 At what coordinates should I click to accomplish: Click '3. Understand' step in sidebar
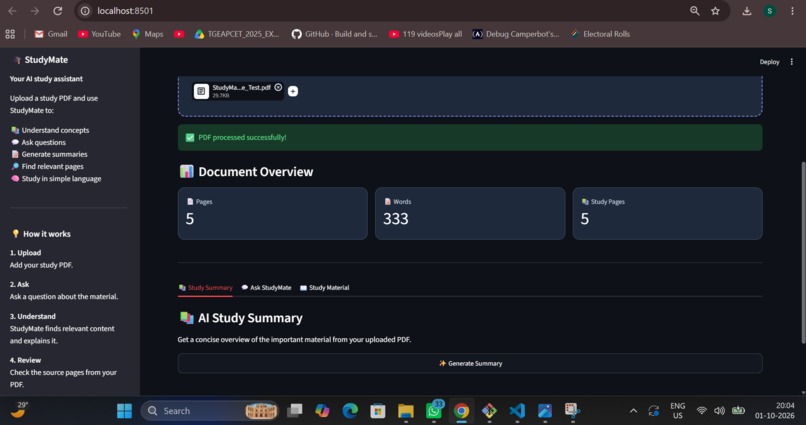(32, 316)
